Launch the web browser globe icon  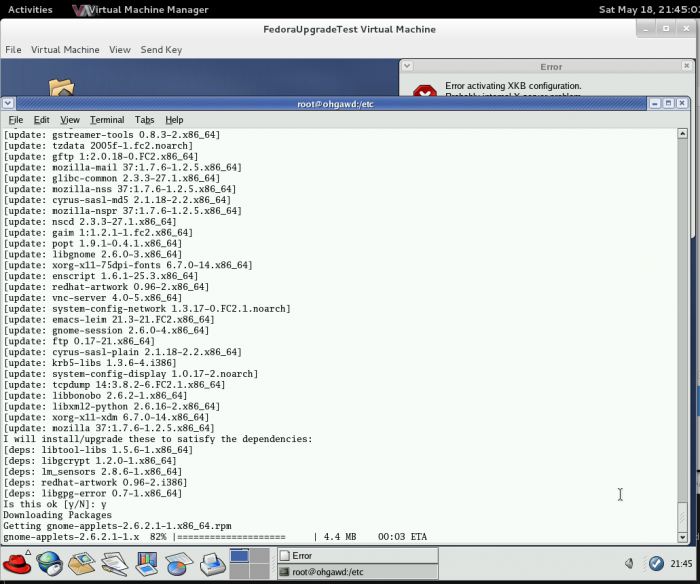[x=50, y=565]
